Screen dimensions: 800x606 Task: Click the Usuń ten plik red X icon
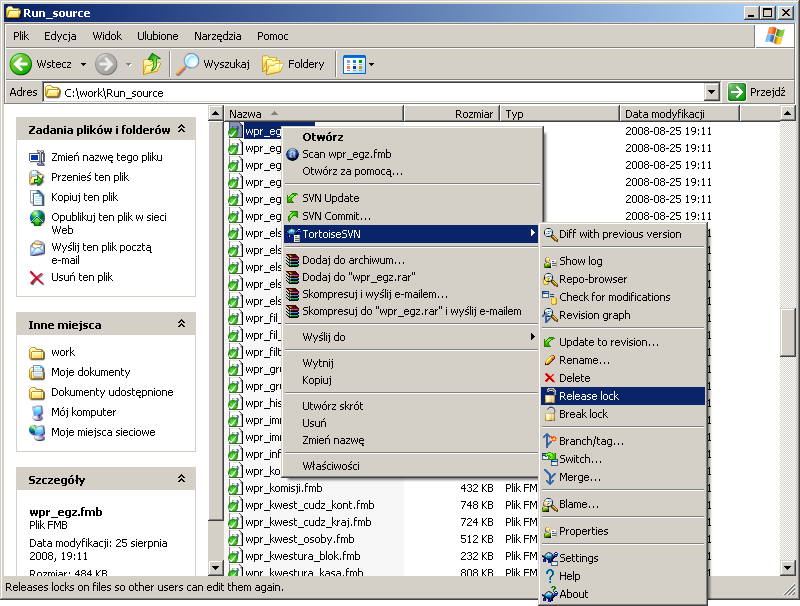coord(37,277)
